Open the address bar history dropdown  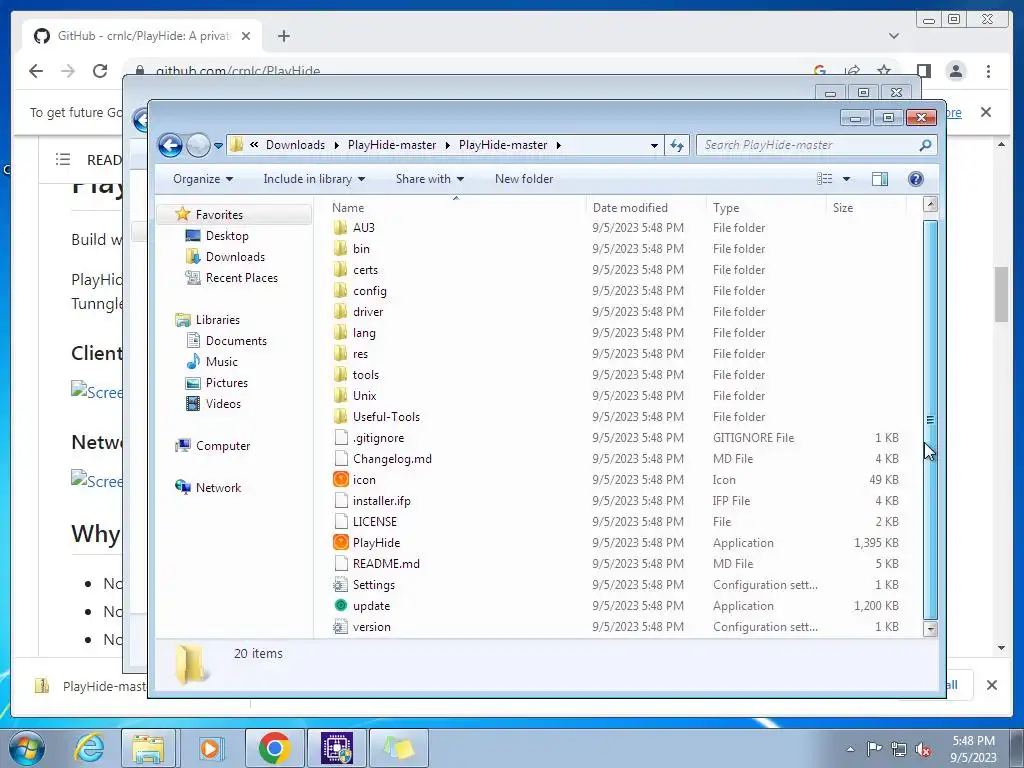(654, 145)
